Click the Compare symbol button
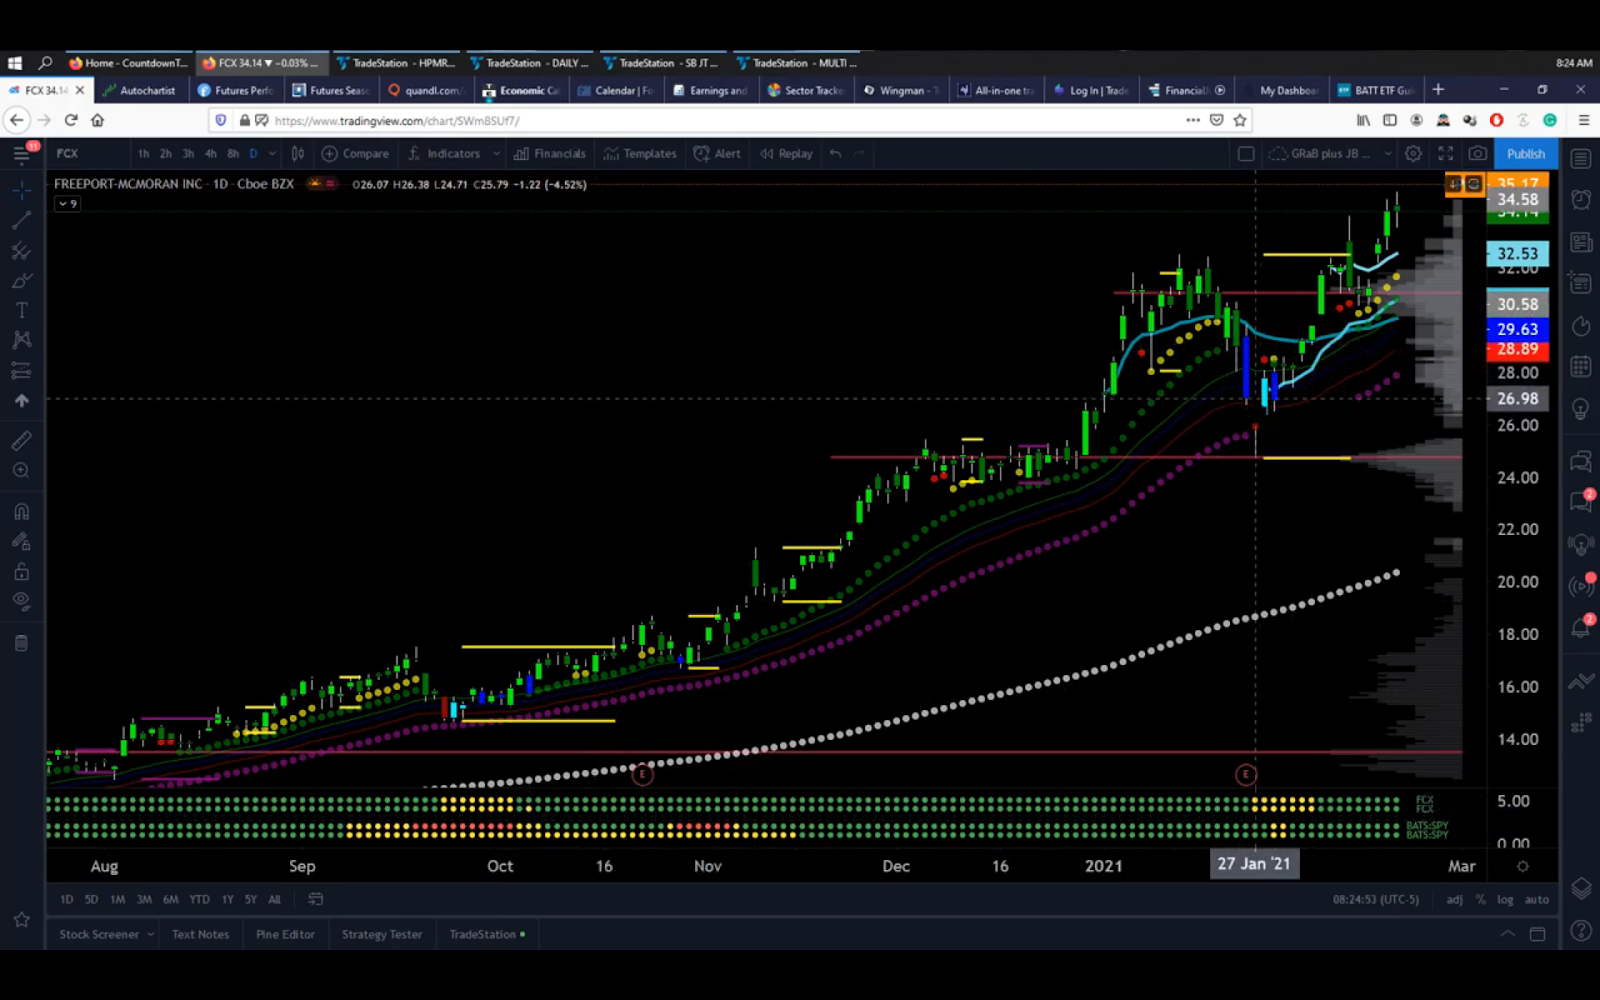Image resolution: width=1600 pixels, height=1000 pixels. tap(355, 154)
